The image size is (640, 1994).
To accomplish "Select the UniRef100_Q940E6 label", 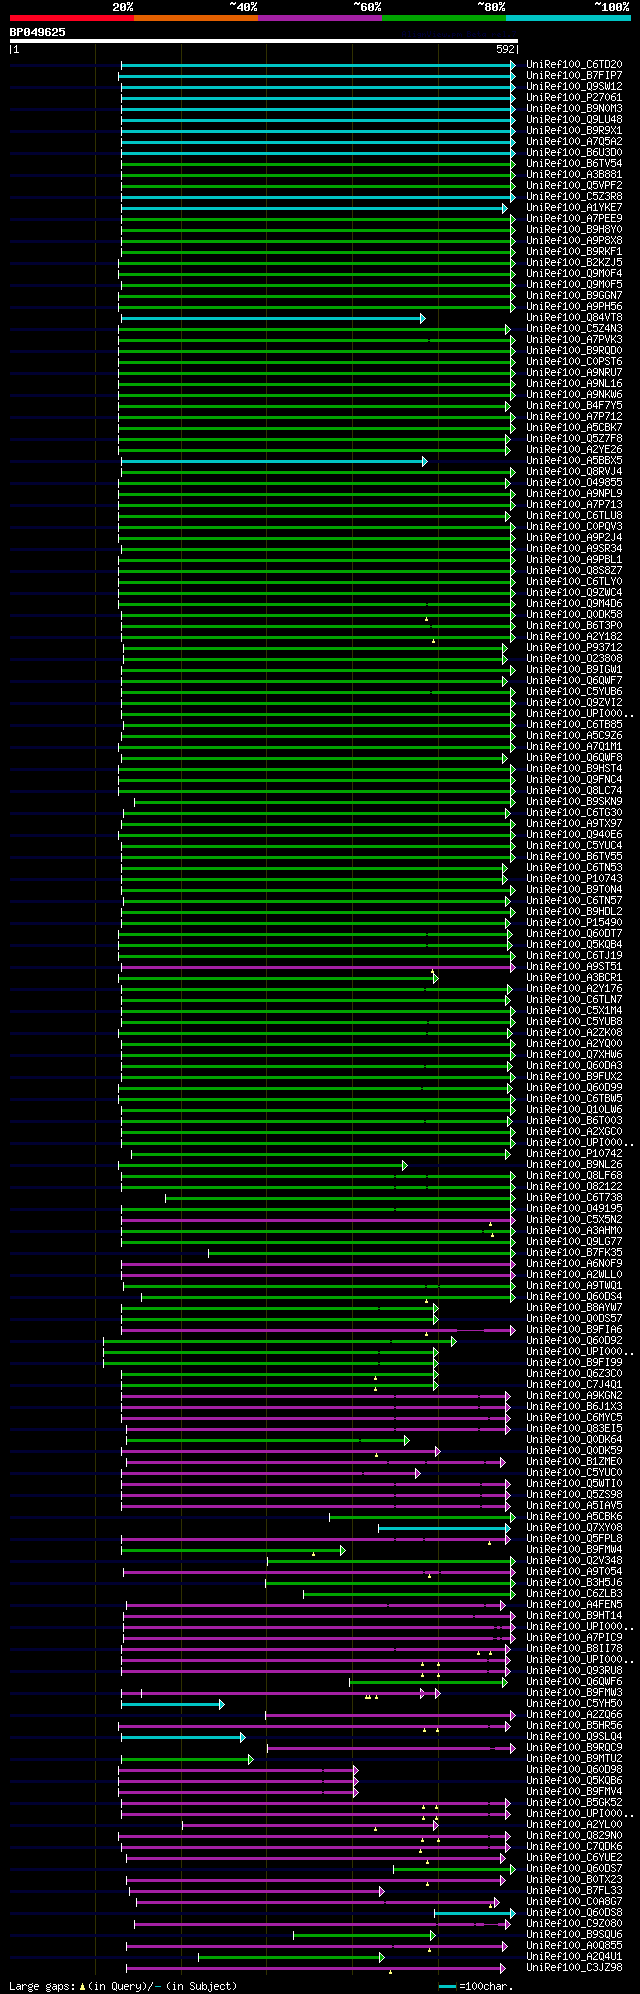I will 574,835.
